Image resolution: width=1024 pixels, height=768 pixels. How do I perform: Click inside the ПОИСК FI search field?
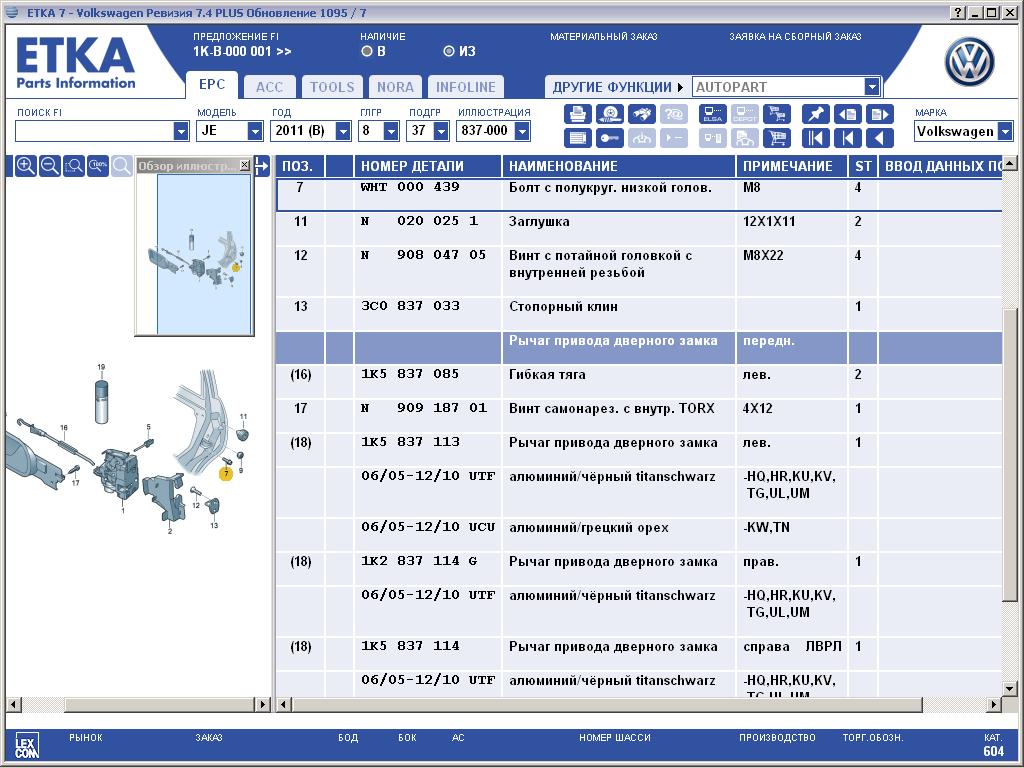click(x=95, y=131)
